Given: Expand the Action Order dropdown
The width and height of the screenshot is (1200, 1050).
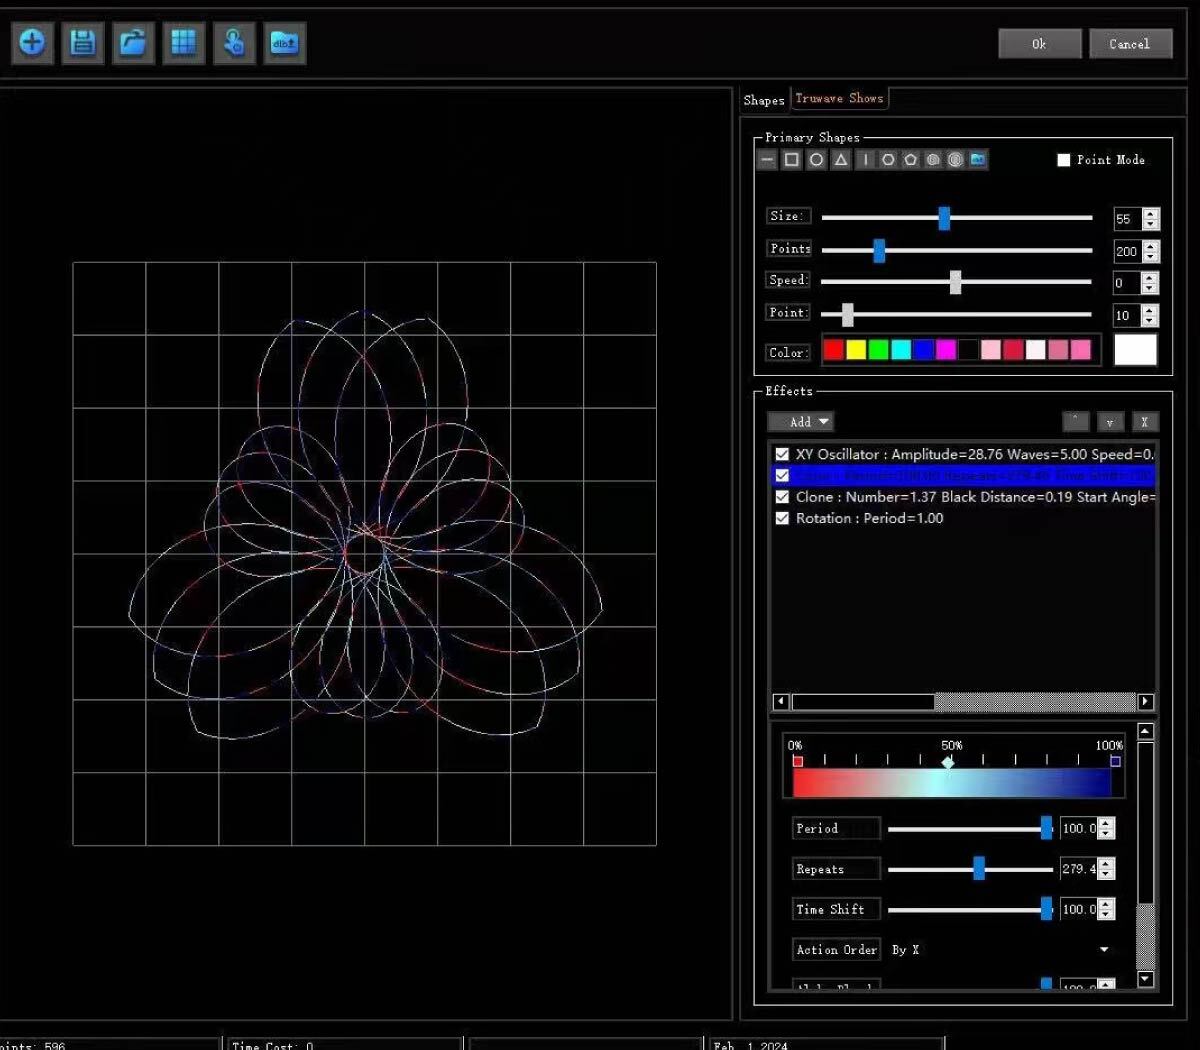Looking at the screenshot, I should click(x=1104, y=950).
